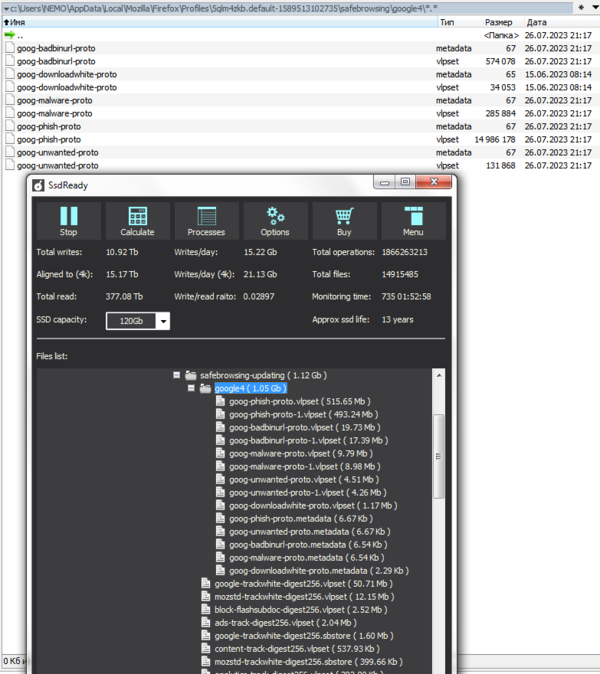Select goog-badbinurl-proto metadata file row
The height and width of the screenshot is (674, 600).
(299, 48)
